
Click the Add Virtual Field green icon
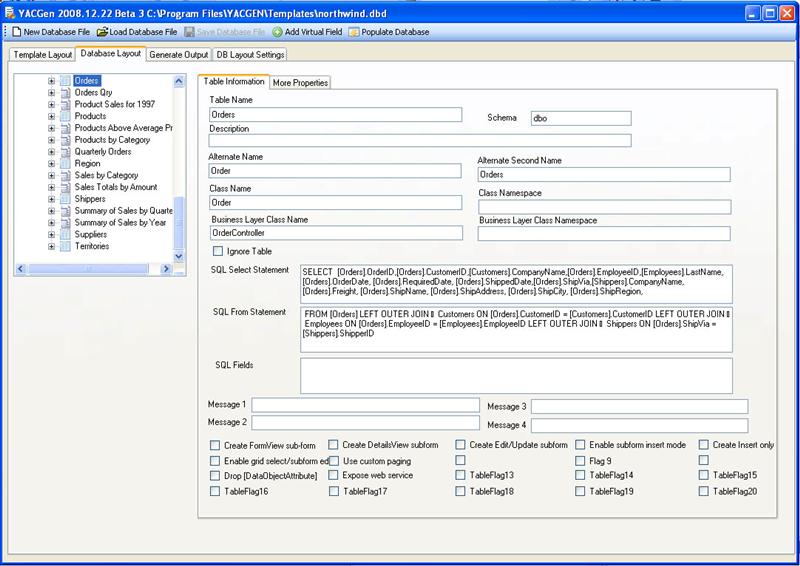click(277, 32)
